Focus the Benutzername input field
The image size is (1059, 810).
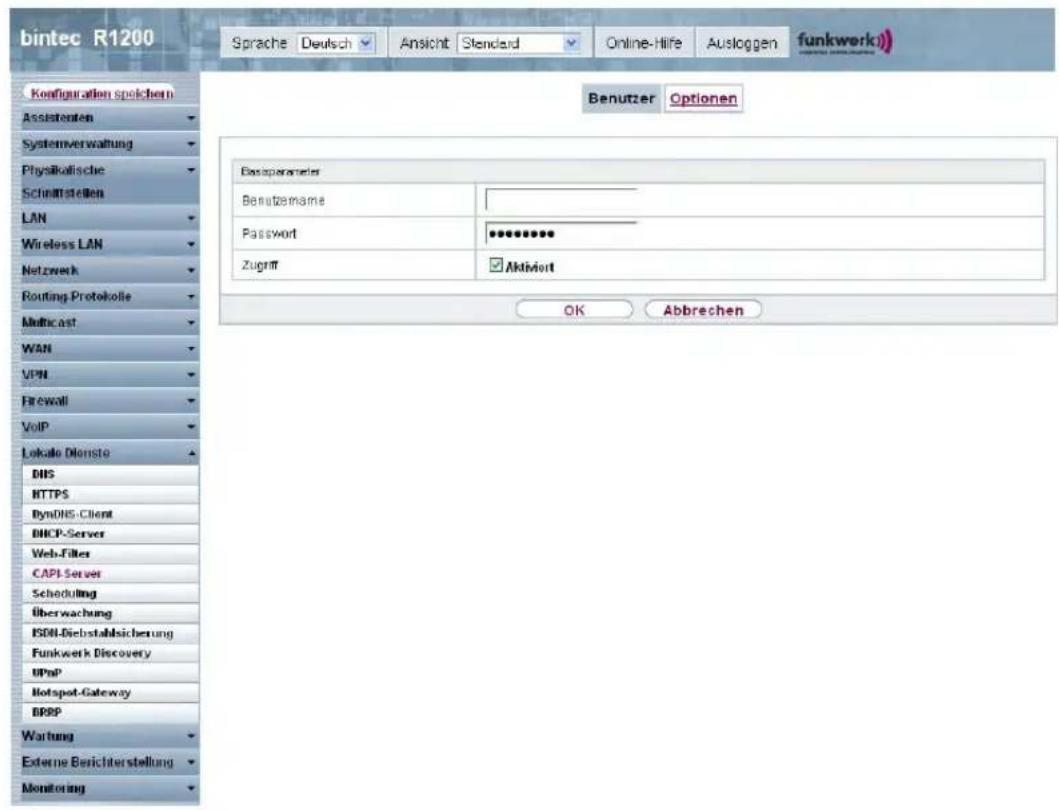(x=561, y=200)
